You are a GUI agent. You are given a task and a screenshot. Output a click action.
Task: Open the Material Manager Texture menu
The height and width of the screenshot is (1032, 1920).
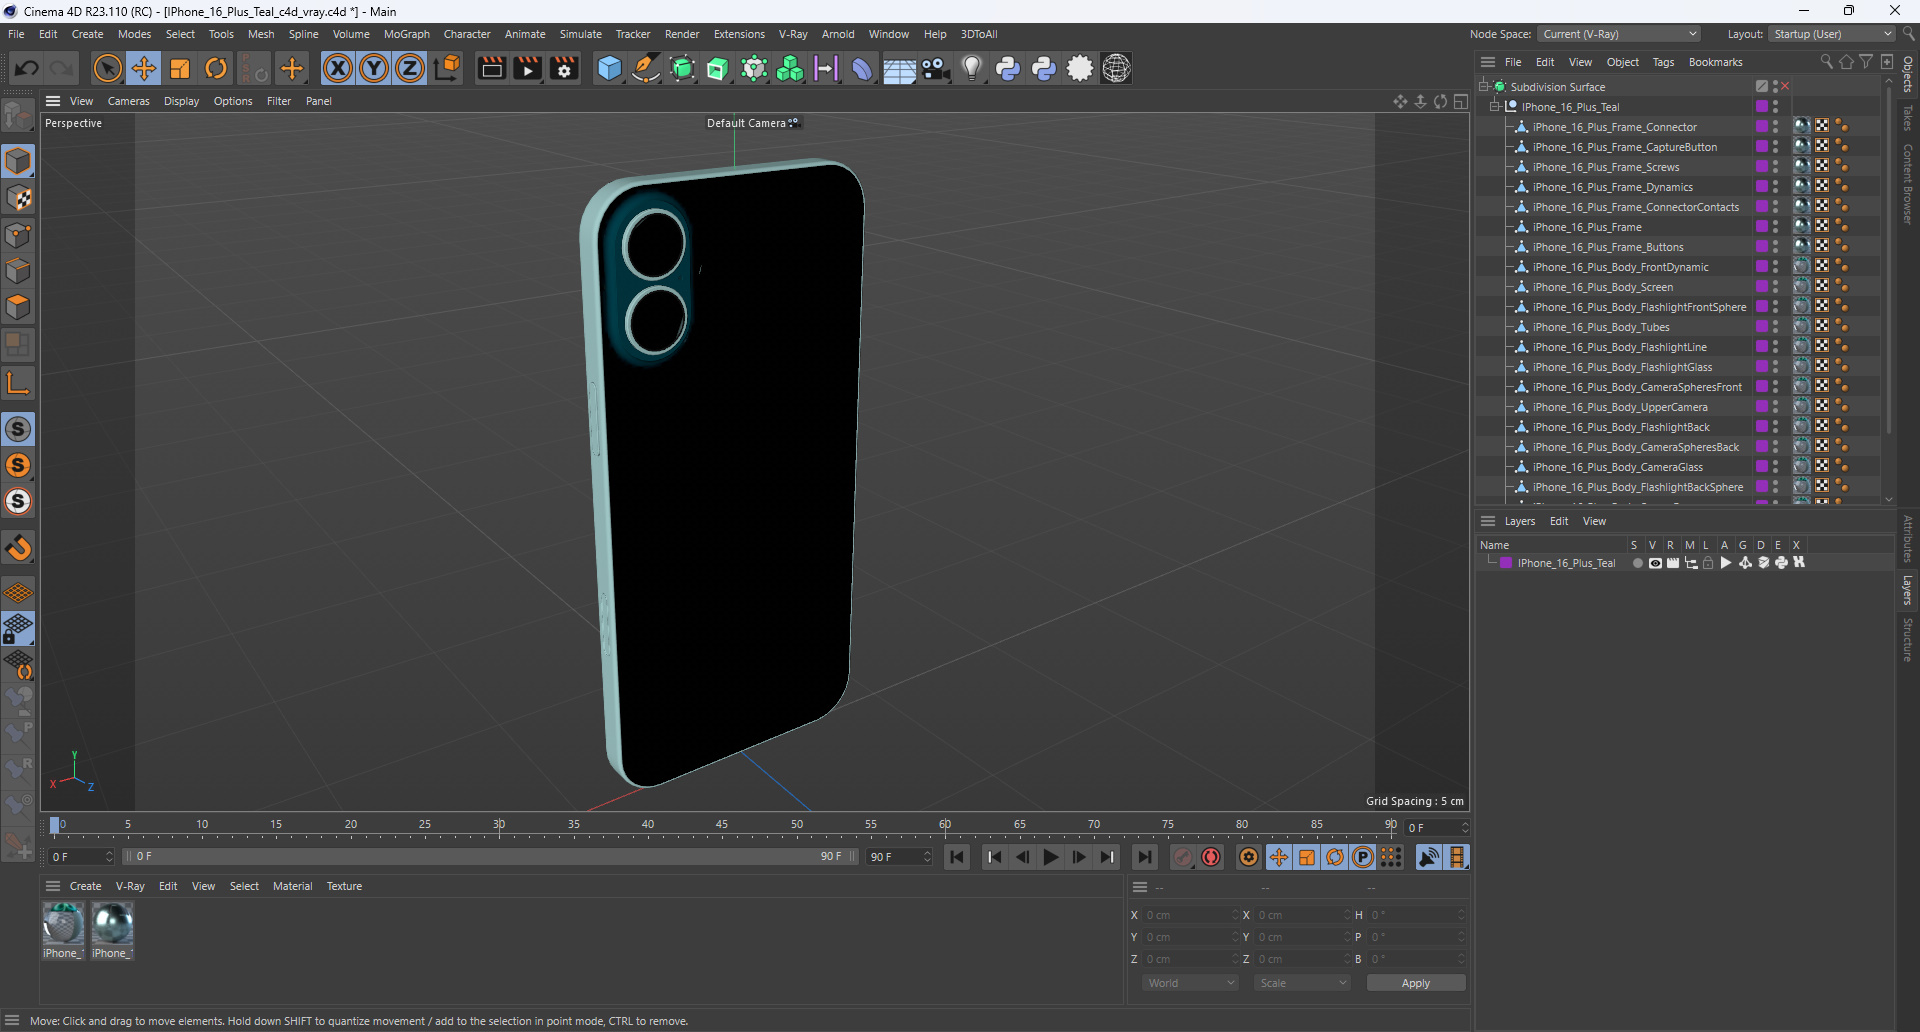pyautogui.click(x=344, y=886)
